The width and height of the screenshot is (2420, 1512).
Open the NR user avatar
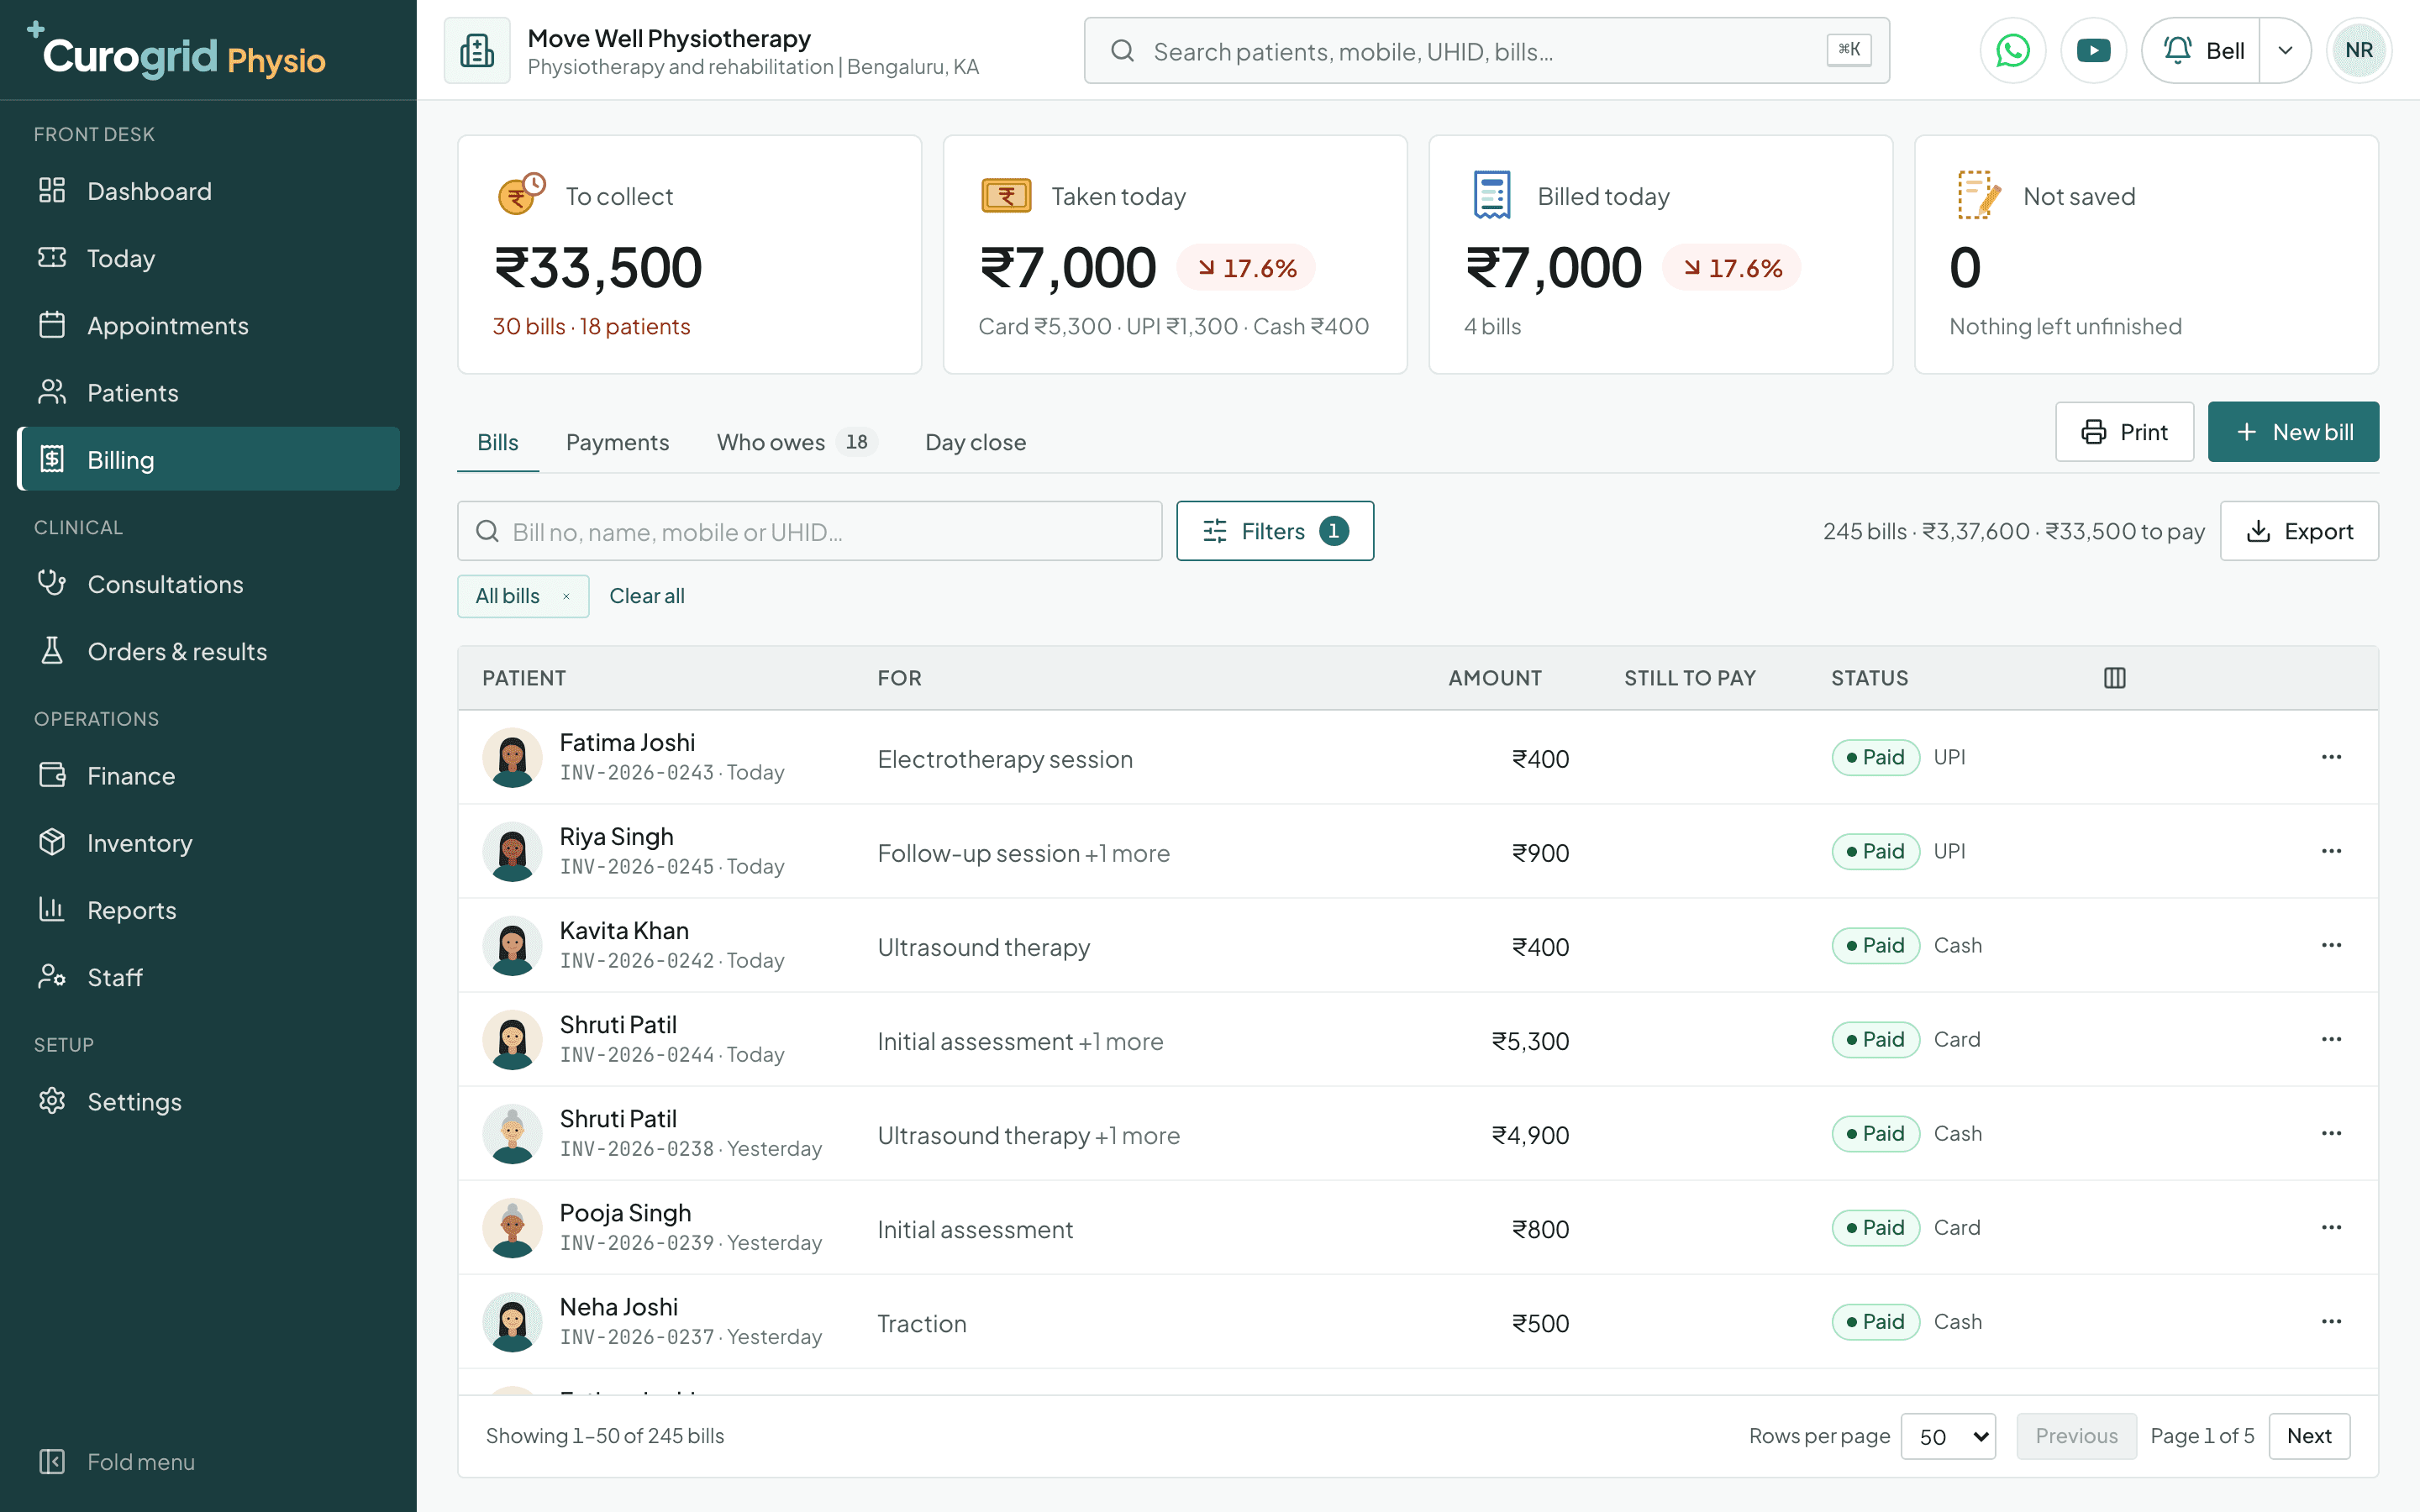tap(2358, 50)
